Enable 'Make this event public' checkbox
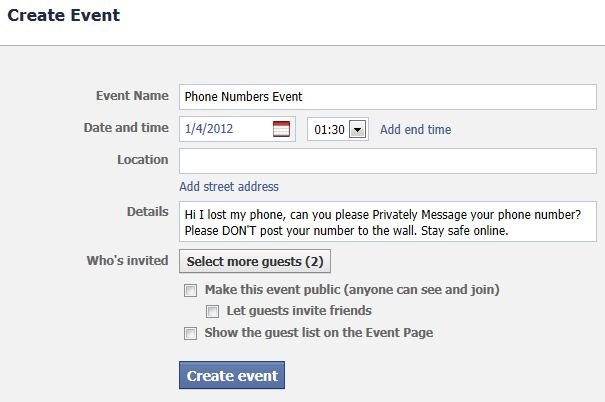The width and height of the screenshot is (605, 402). coord(190,290)
